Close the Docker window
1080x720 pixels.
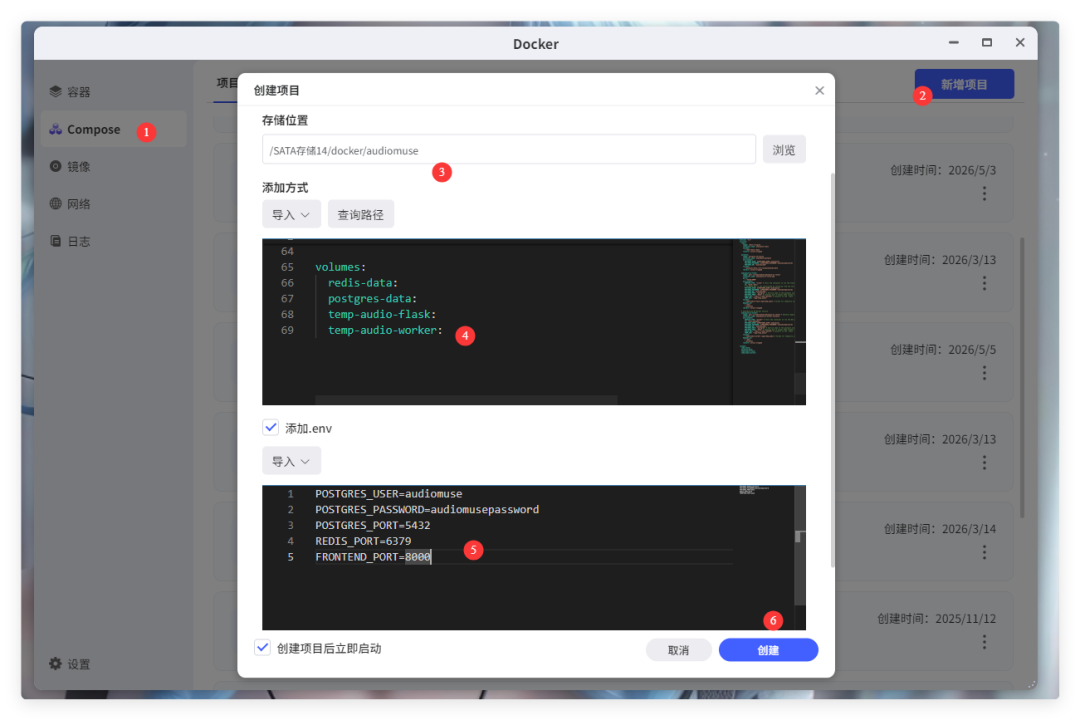click(1020, 43)
